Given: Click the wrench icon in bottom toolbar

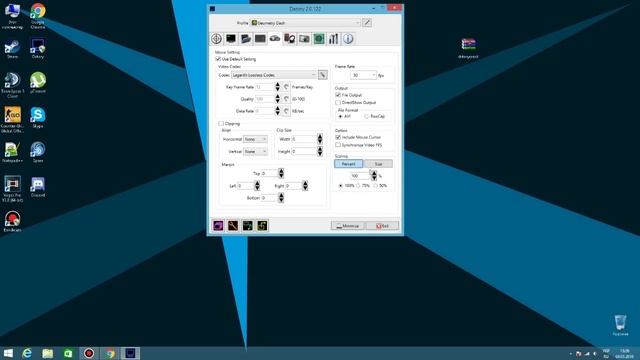Looking at the screenshot, I should (x=233, y=225).
